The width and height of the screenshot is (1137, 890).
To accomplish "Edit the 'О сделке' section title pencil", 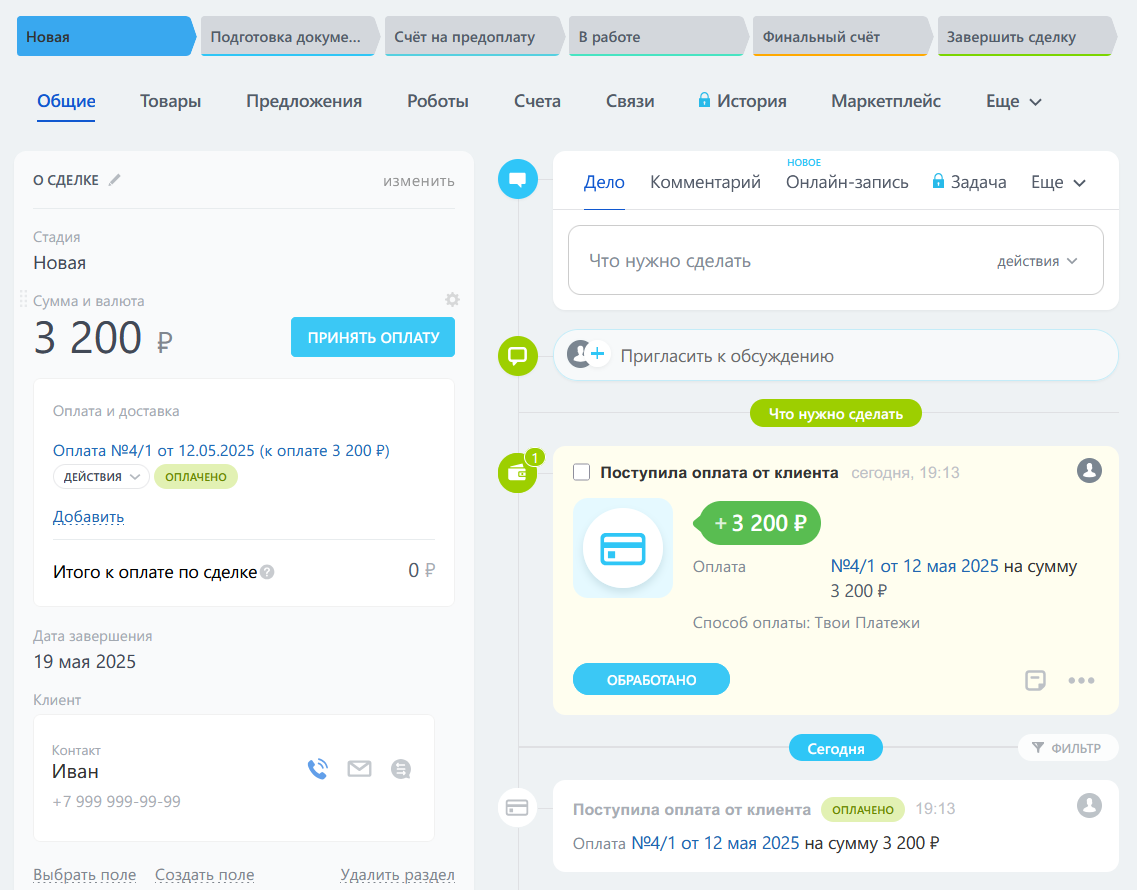I will coord(115,180).
